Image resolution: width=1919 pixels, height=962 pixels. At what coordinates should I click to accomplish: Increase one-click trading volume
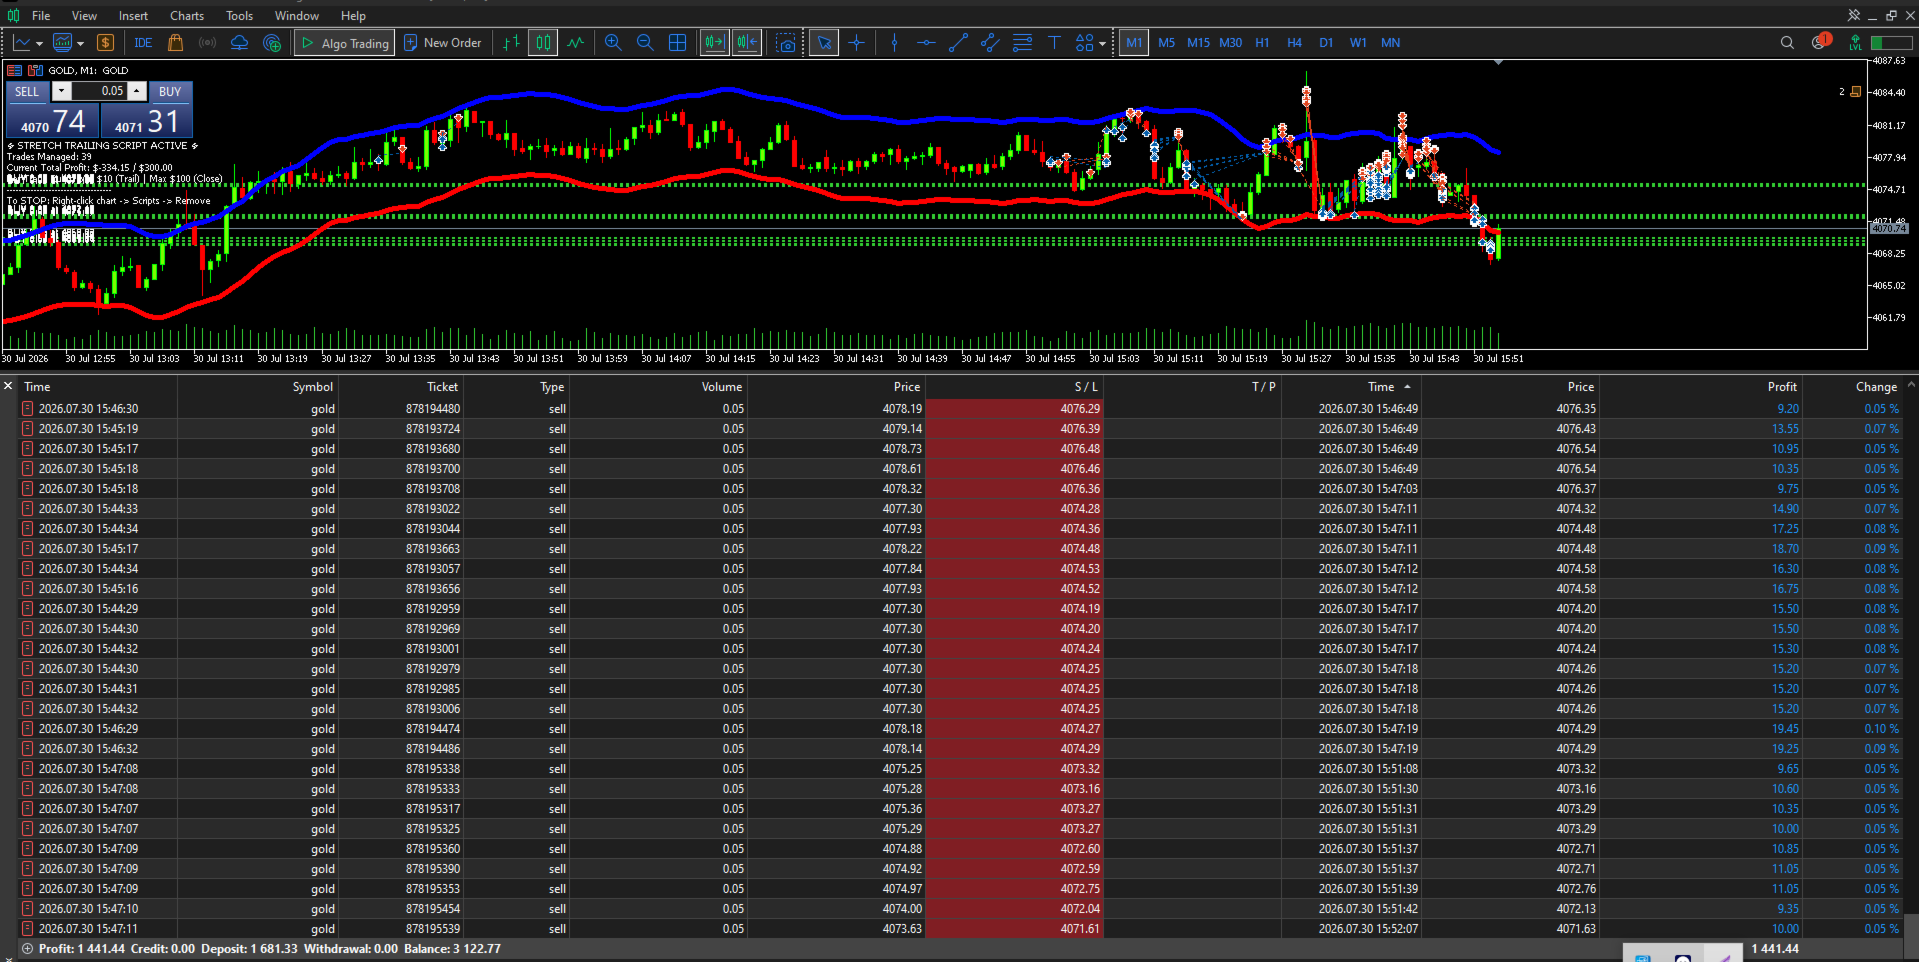click(137, 91)
